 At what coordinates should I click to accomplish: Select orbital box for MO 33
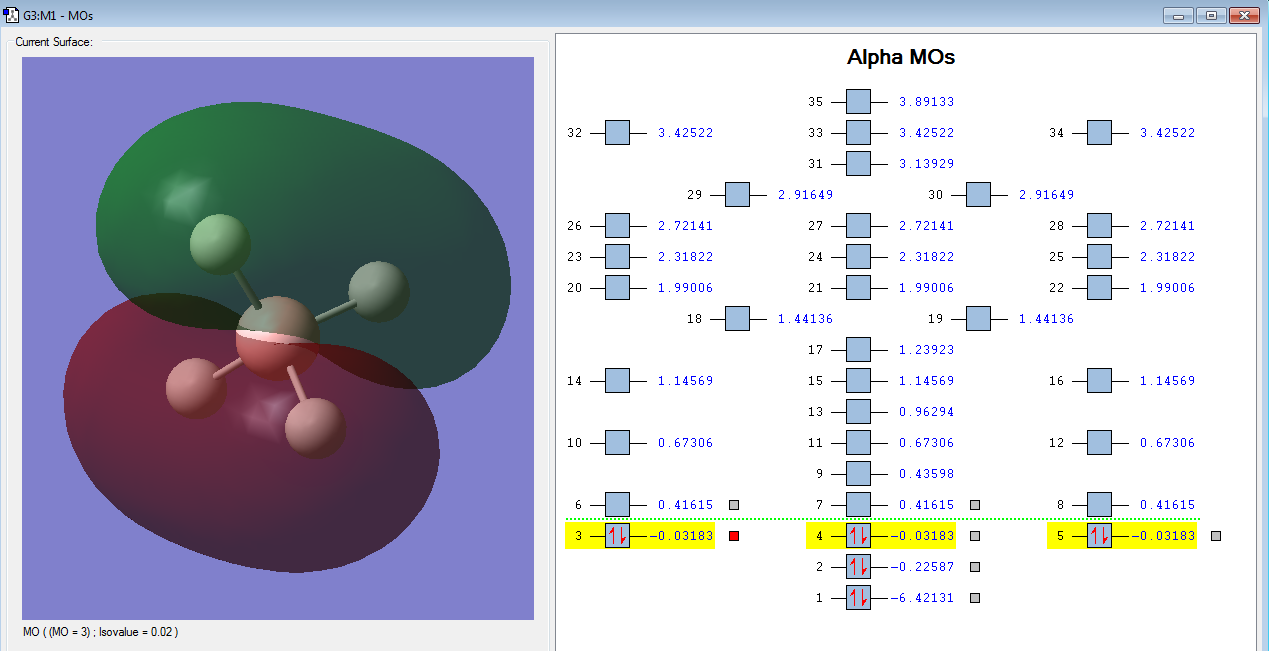[858, 133]
